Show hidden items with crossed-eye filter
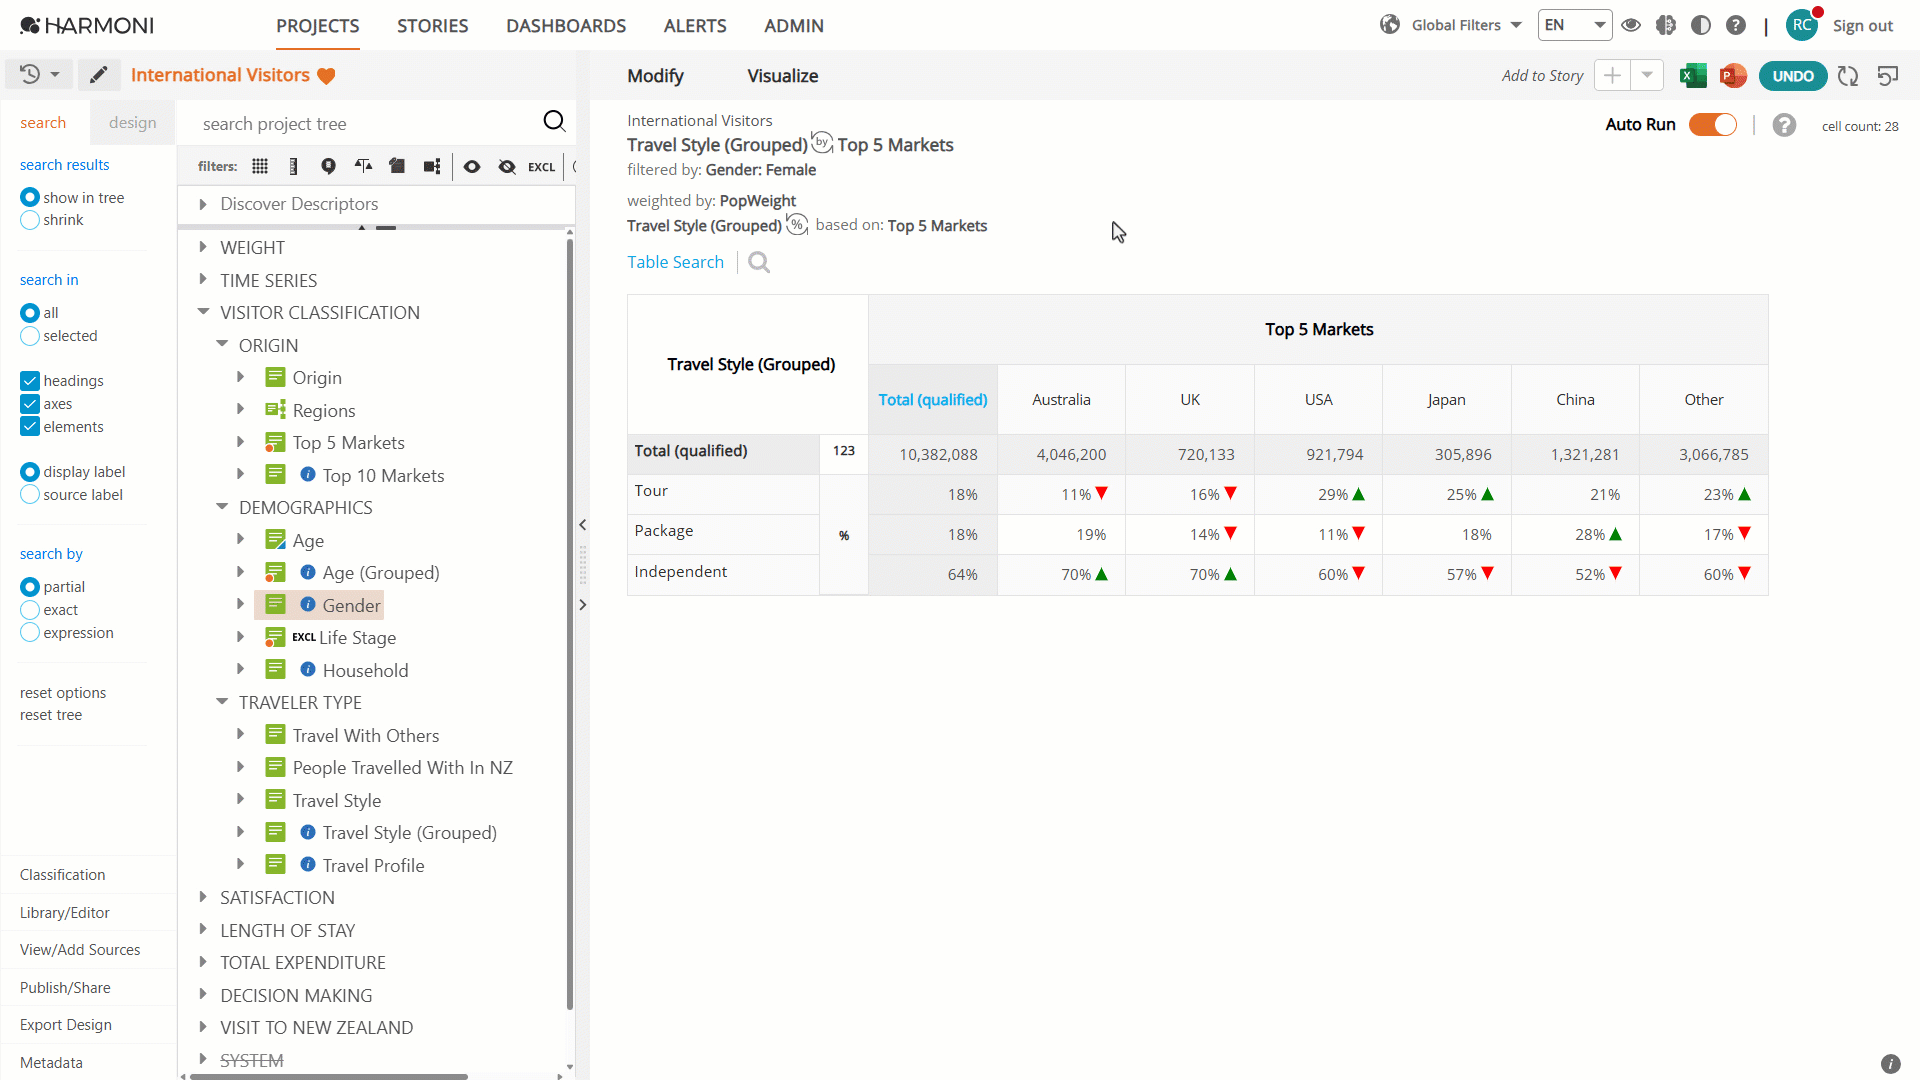1920x1080 pixels. 507,166
